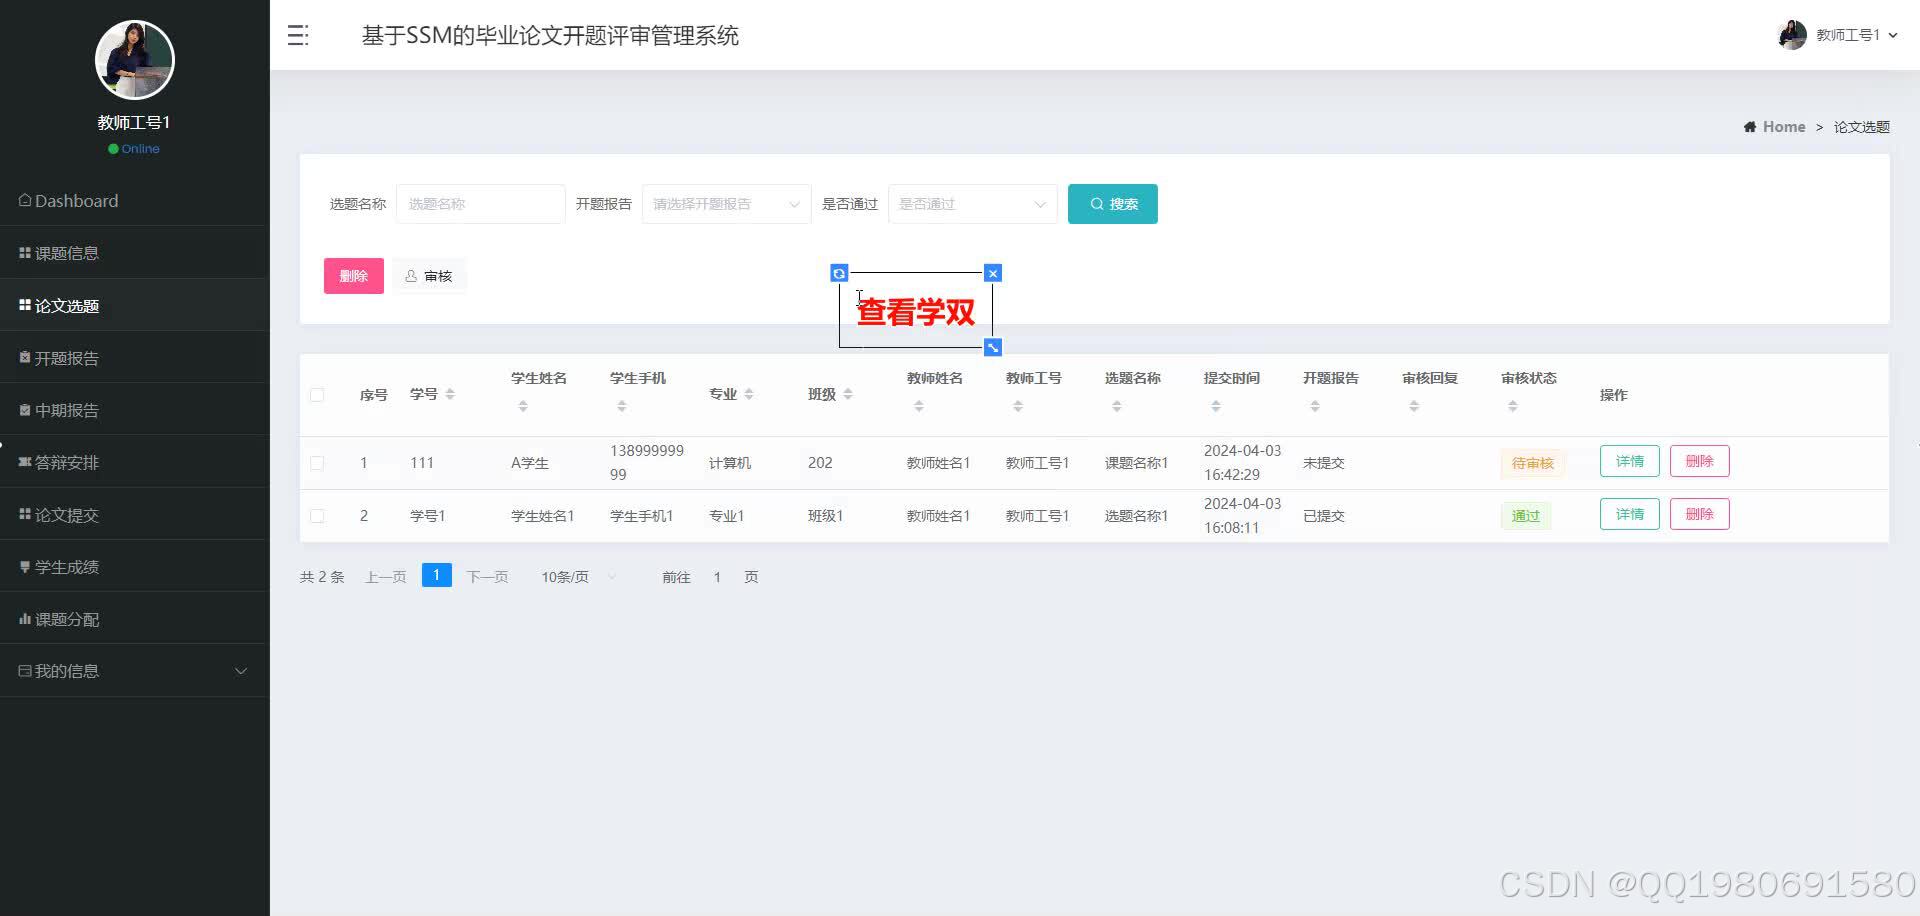Open the 请选择开题报告 dropdown
This screenshot has height=916, width=1920.
click(x=725, y=203)
